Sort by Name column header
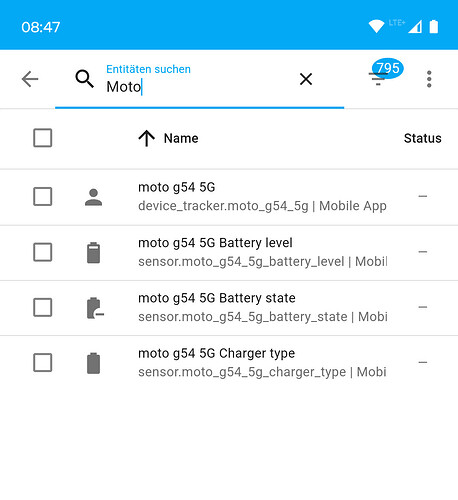The height and width of the screenshot is (500, 458). pos(181,138)
